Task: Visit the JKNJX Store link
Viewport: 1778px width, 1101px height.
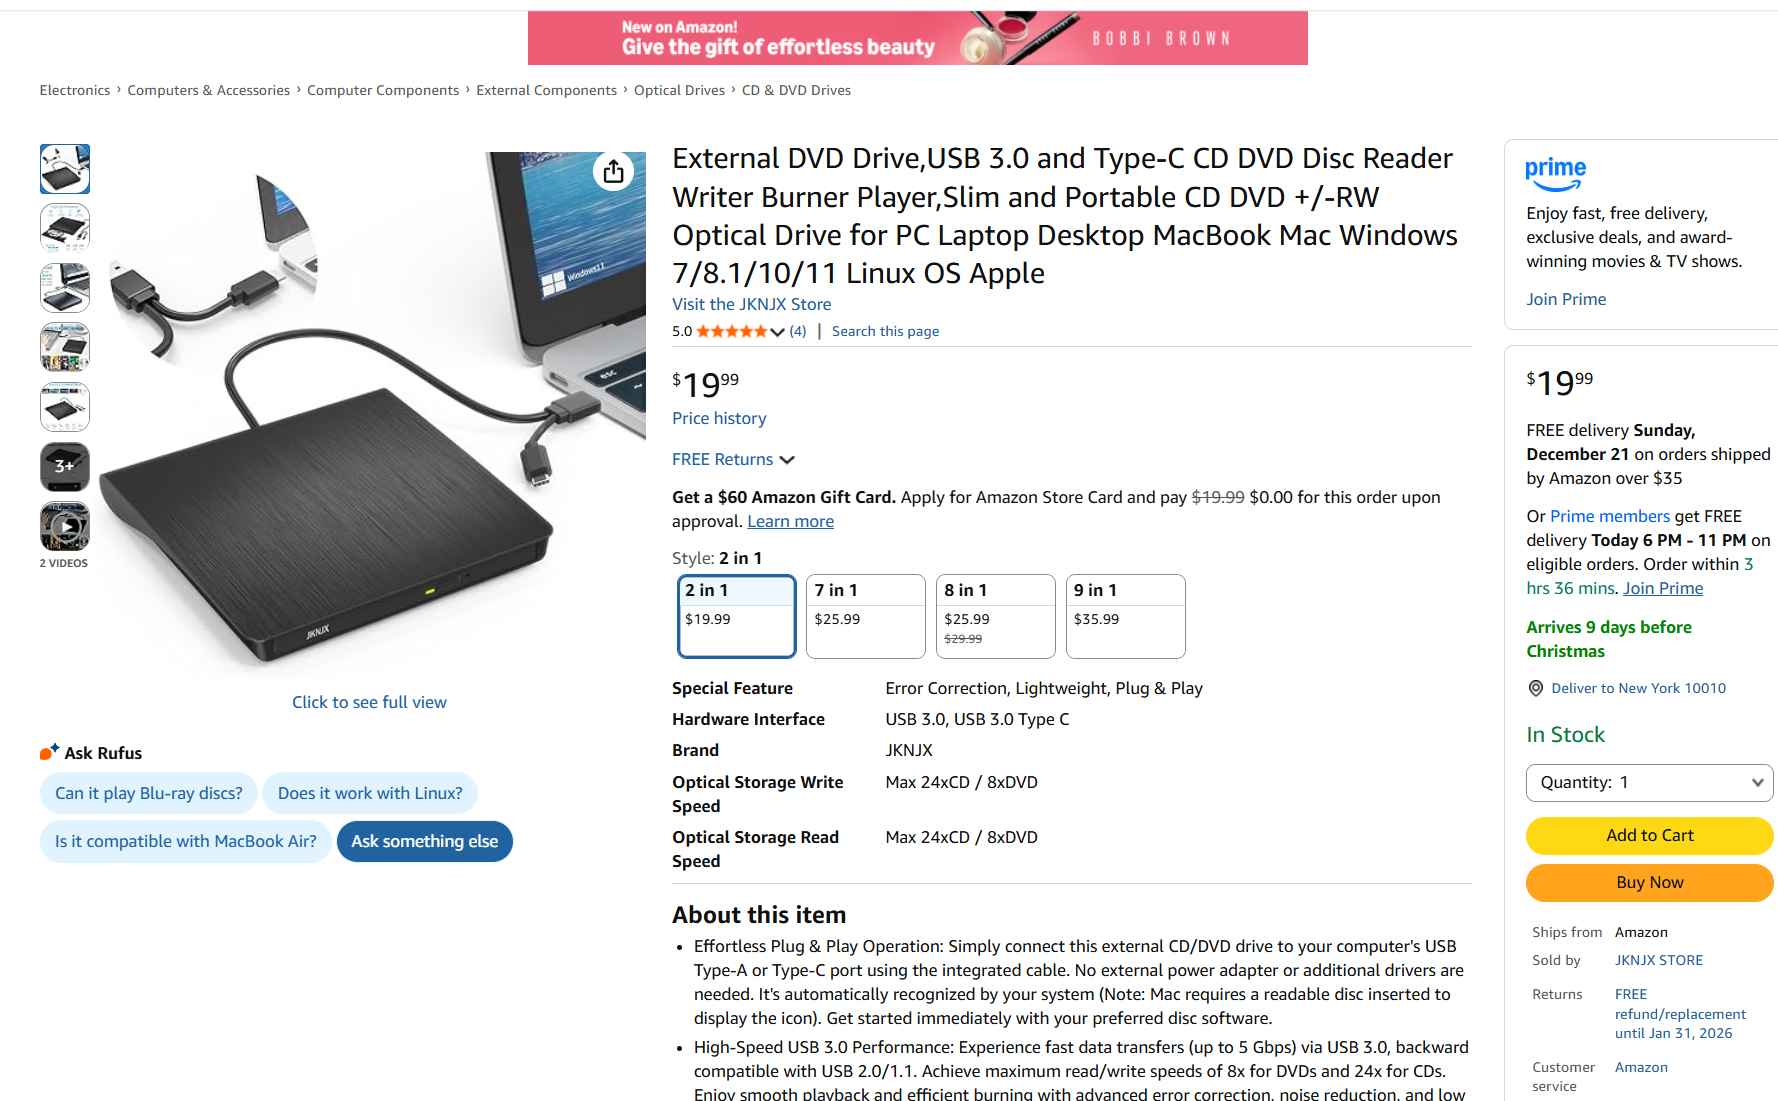Action: [x=751, y=304]
